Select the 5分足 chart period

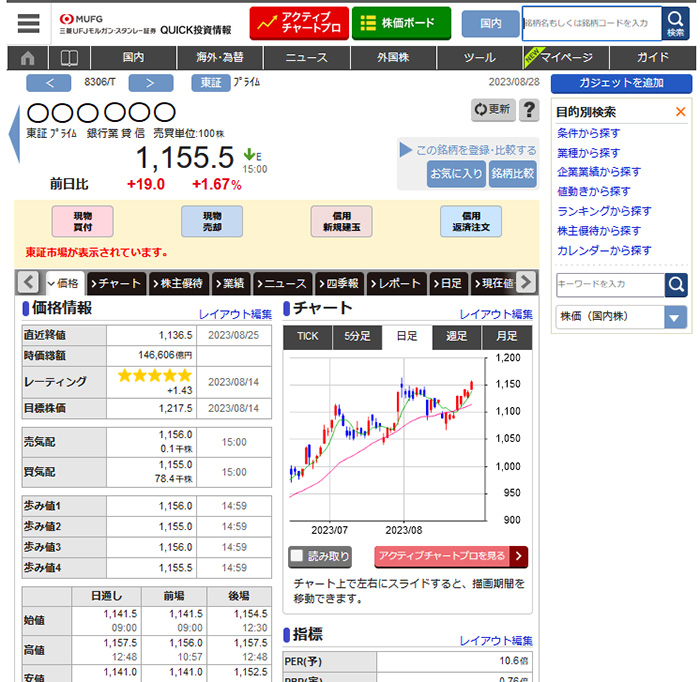(x=357, y=337)
